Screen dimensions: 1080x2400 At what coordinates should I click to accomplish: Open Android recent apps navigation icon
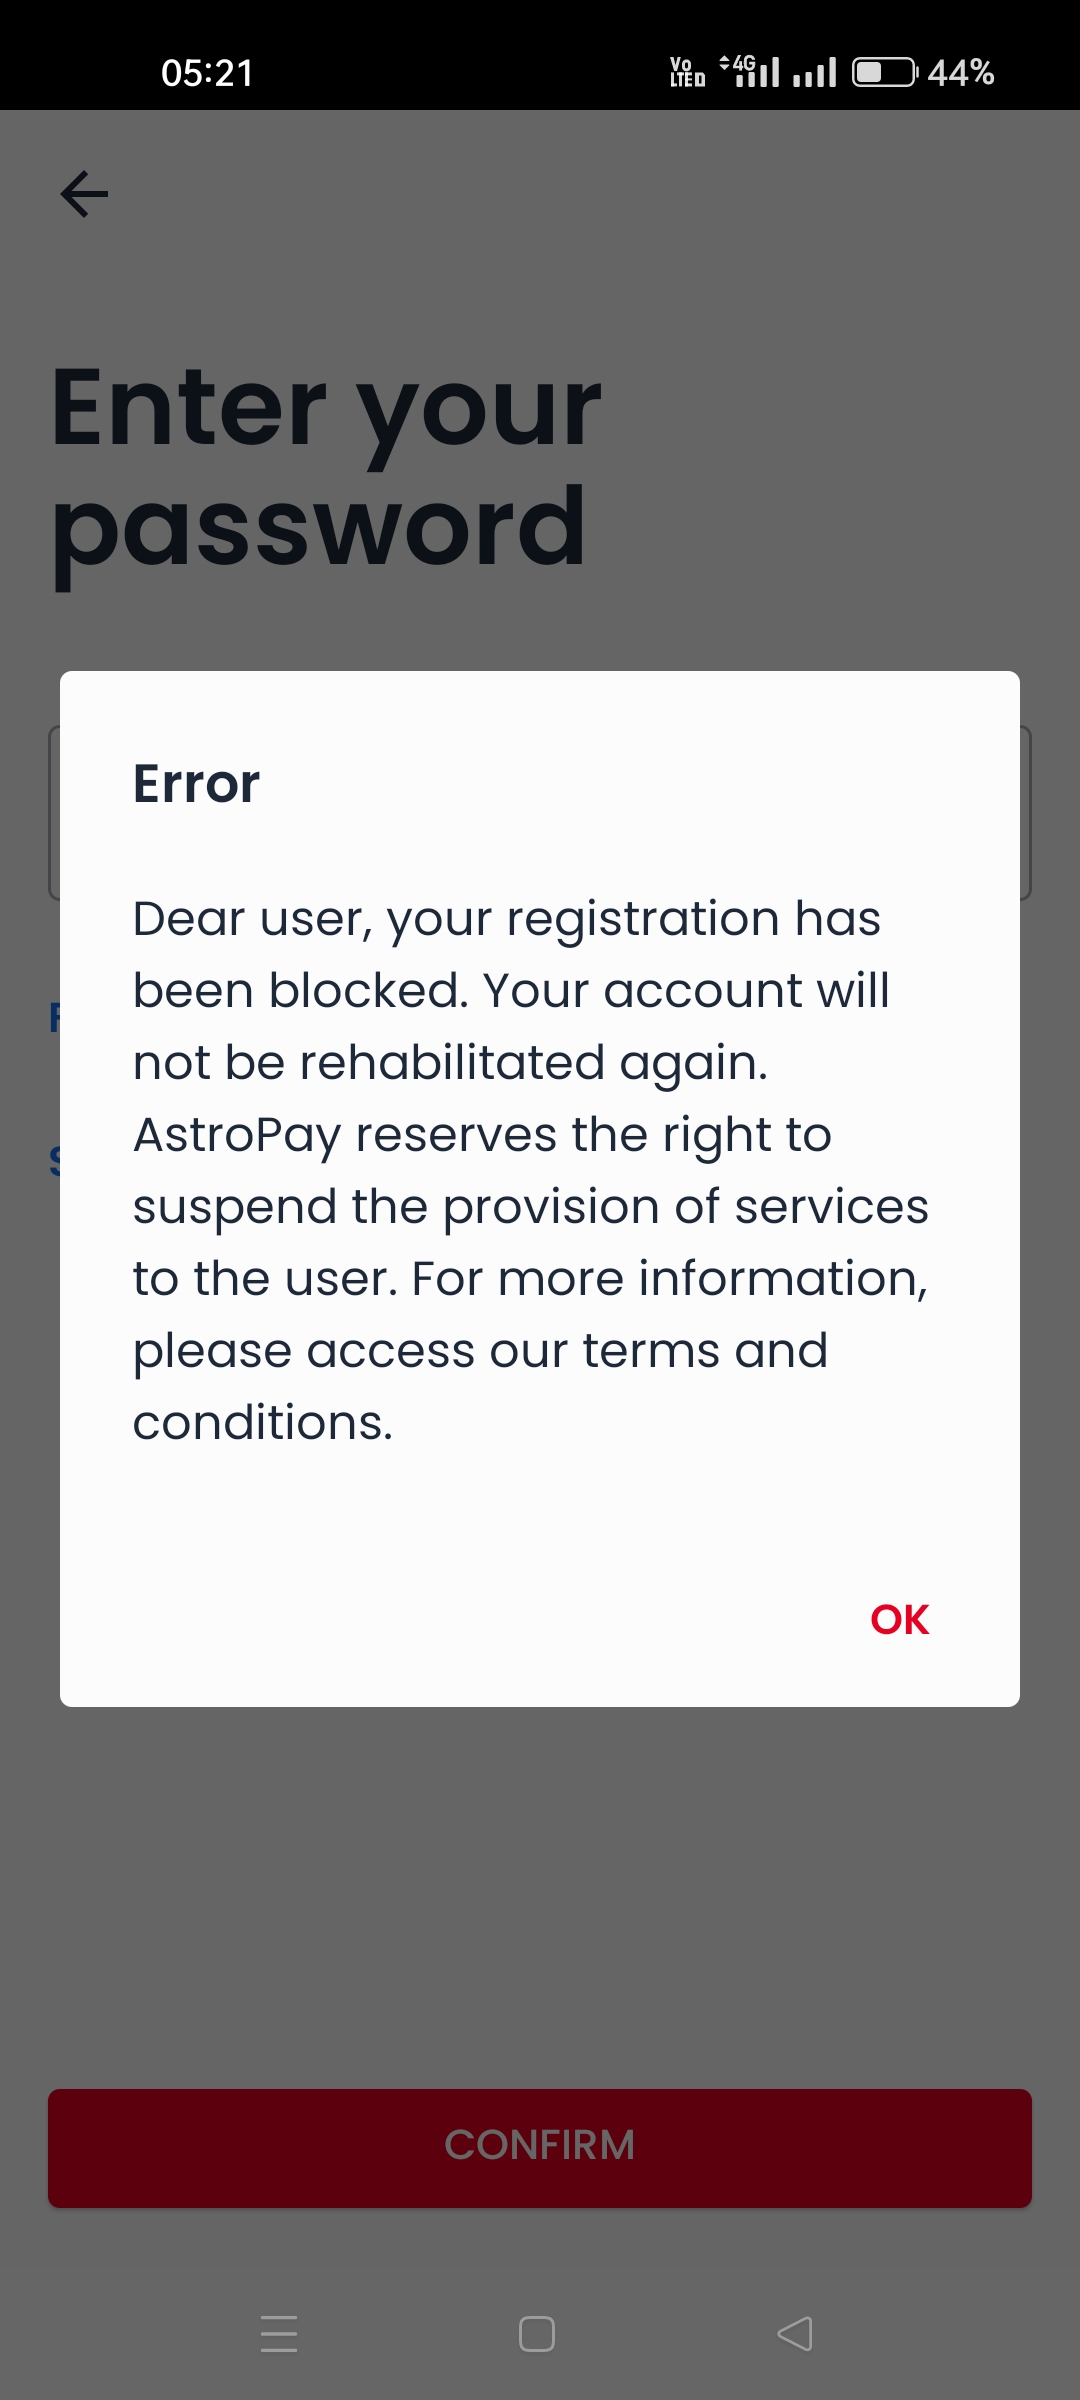(x=279, y=2333)
